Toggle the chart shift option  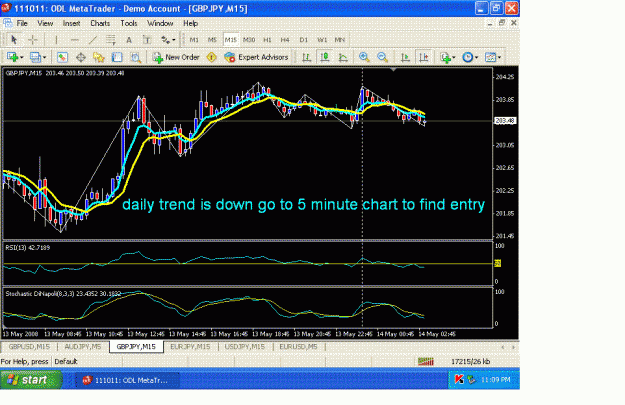pos(424,57)
